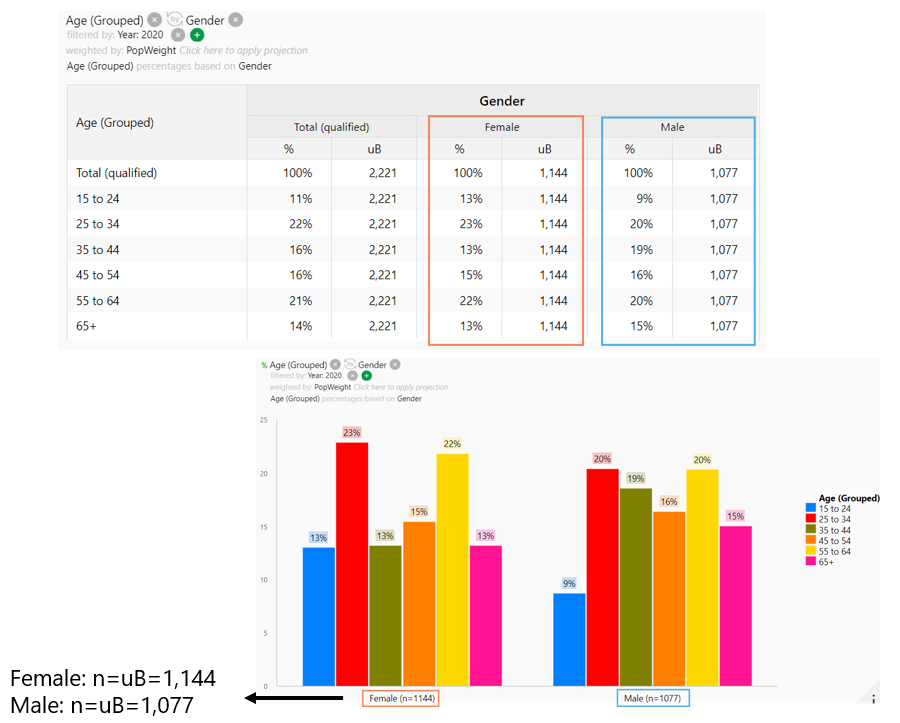The height and width of the screenshot is (723, 900).
Task: Click the green plus icon on the chart filter row
Action: pos(366,377)
